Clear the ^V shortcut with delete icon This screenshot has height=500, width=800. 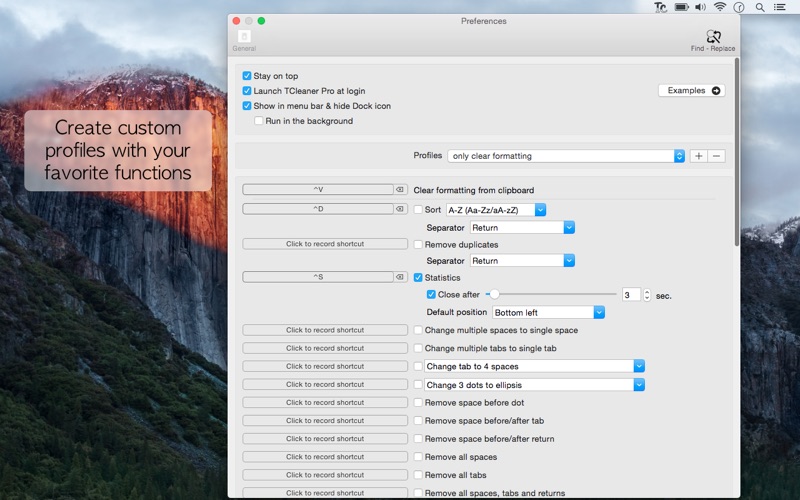(x=399, y=189)
